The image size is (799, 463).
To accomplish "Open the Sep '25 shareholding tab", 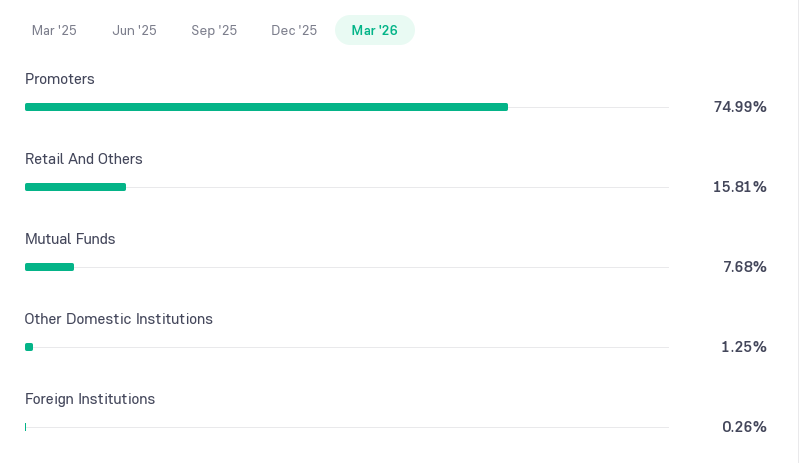I will [214, 31].
